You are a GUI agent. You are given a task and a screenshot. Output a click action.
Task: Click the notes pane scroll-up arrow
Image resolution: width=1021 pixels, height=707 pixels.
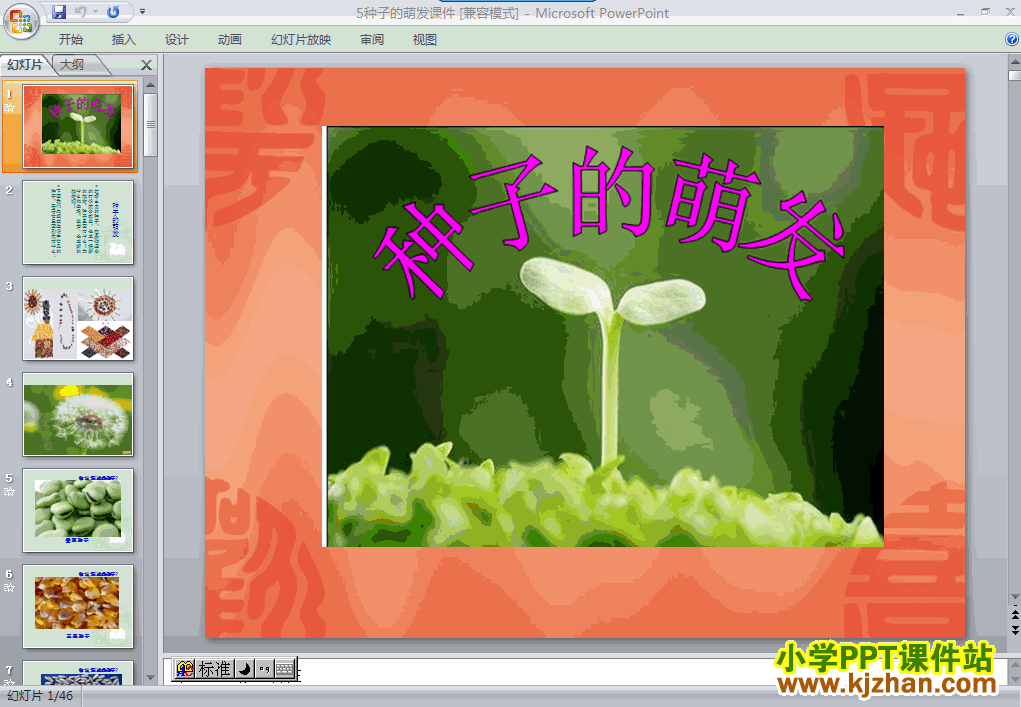pyautogui.click(x=1014, y=664)
